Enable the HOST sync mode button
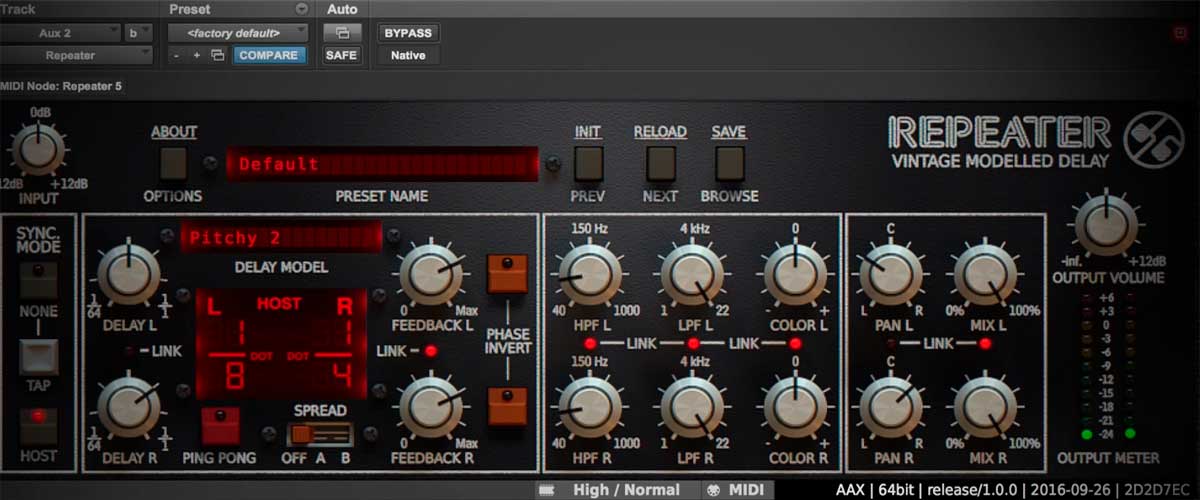 pyautogui.click(x=38, y=426)
